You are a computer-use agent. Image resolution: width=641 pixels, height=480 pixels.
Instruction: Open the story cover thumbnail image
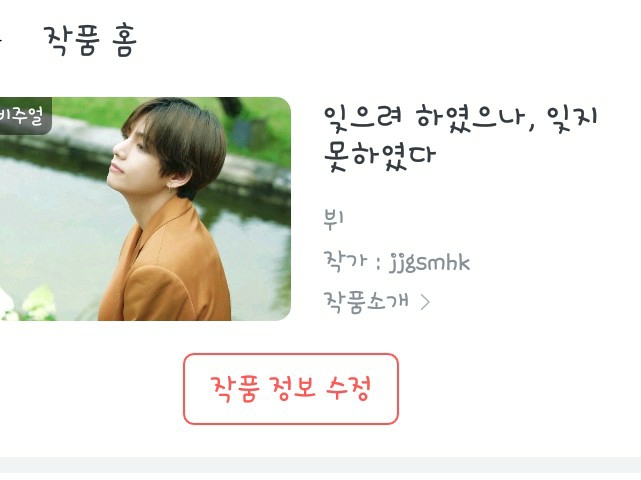145,209
